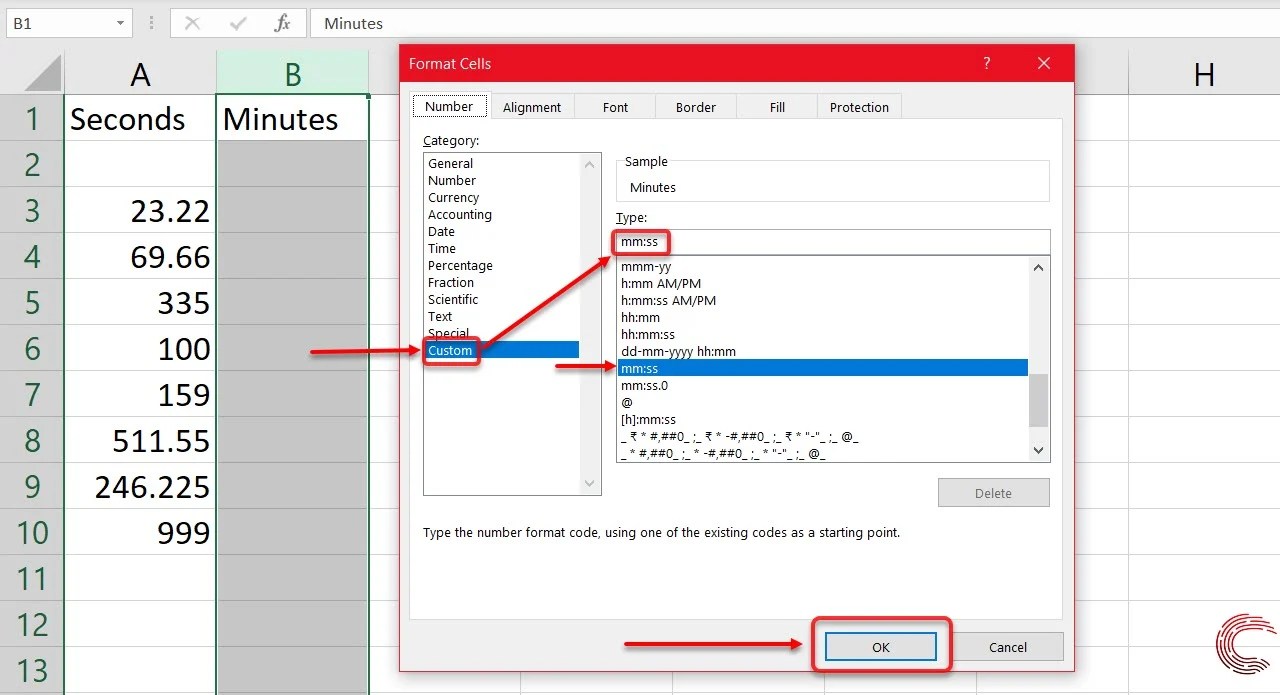Click the Delete button

[993, 492]
